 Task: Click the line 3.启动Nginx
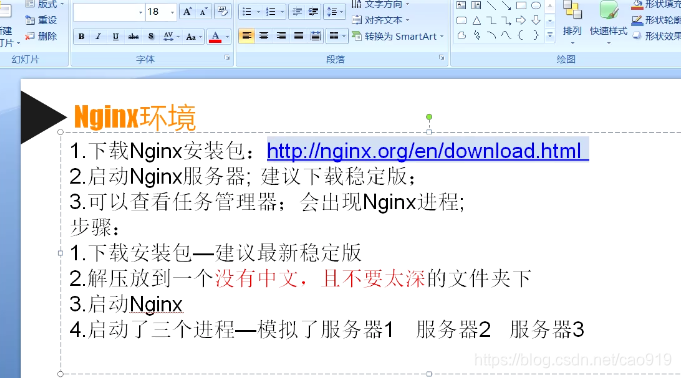point(126,304)
